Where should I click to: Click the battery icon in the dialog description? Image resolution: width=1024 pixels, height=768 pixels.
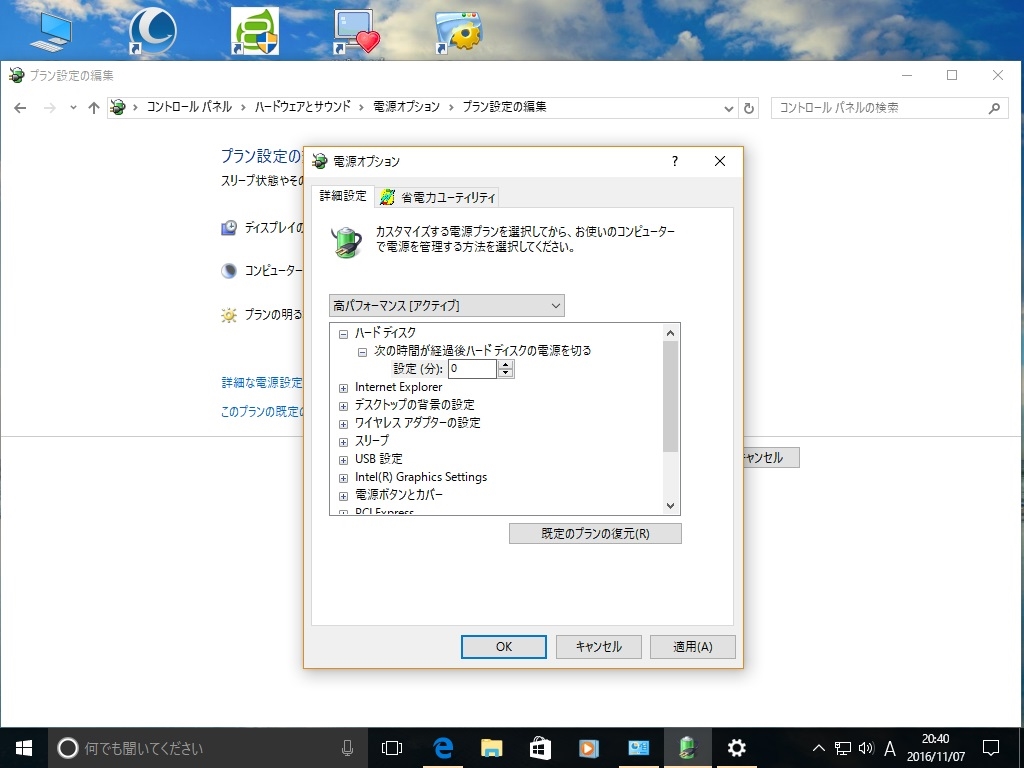point(346,241)
